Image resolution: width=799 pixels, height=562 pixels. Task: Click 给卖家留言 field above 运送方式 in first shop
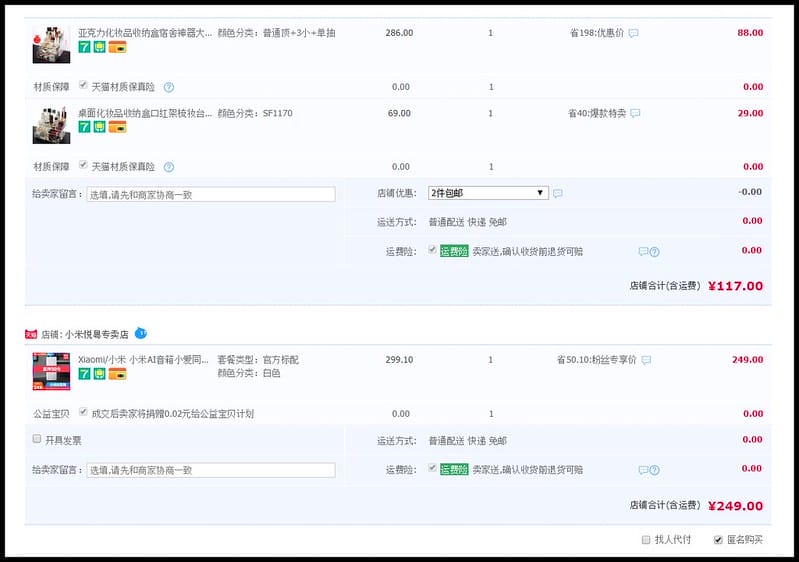point(211,195)
